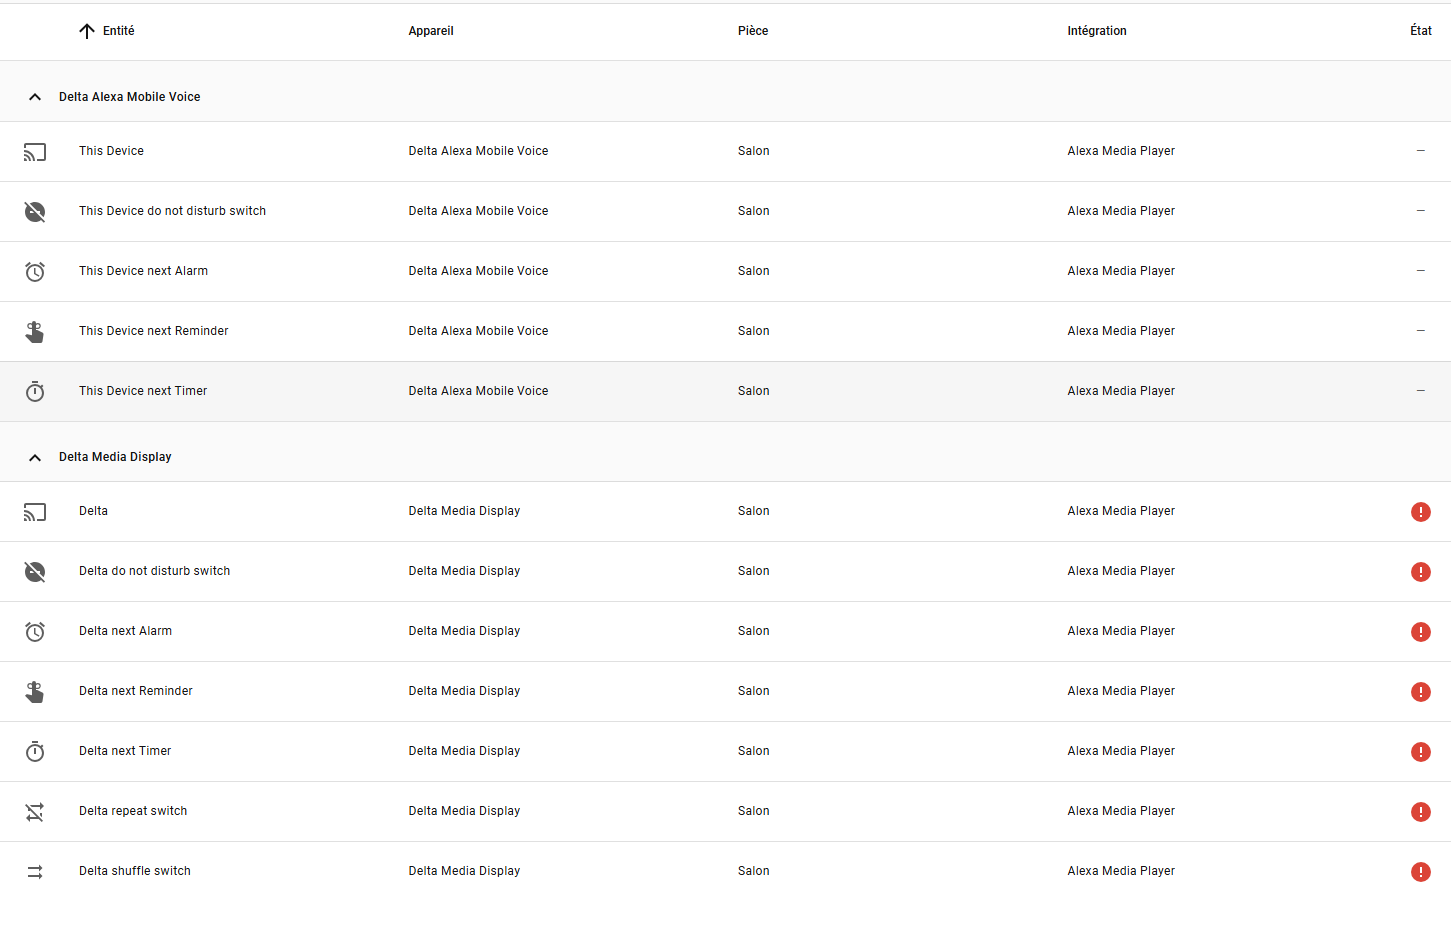This screenshot has width=1451, height=931.
Task: Sort table by Intégration column header
Action: [1096, 31]
